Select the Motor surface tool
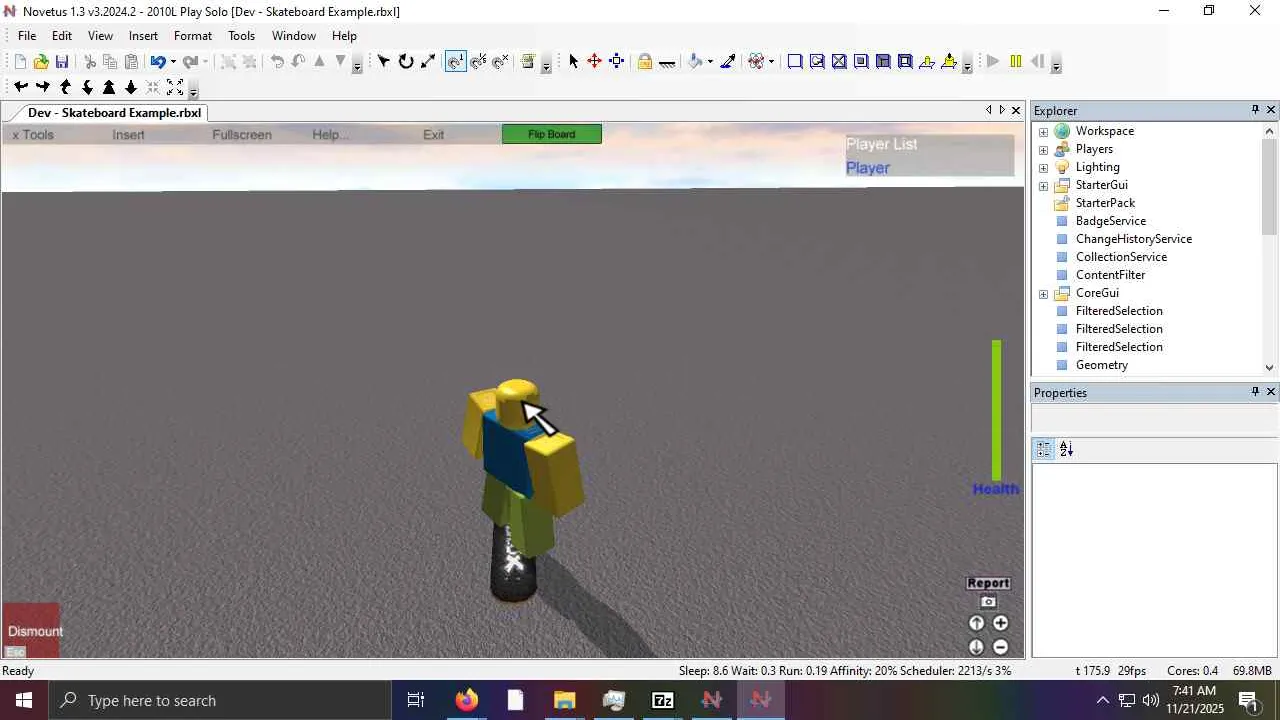The height and width of the screenshot is (720, 1280). tap(949, 62)
